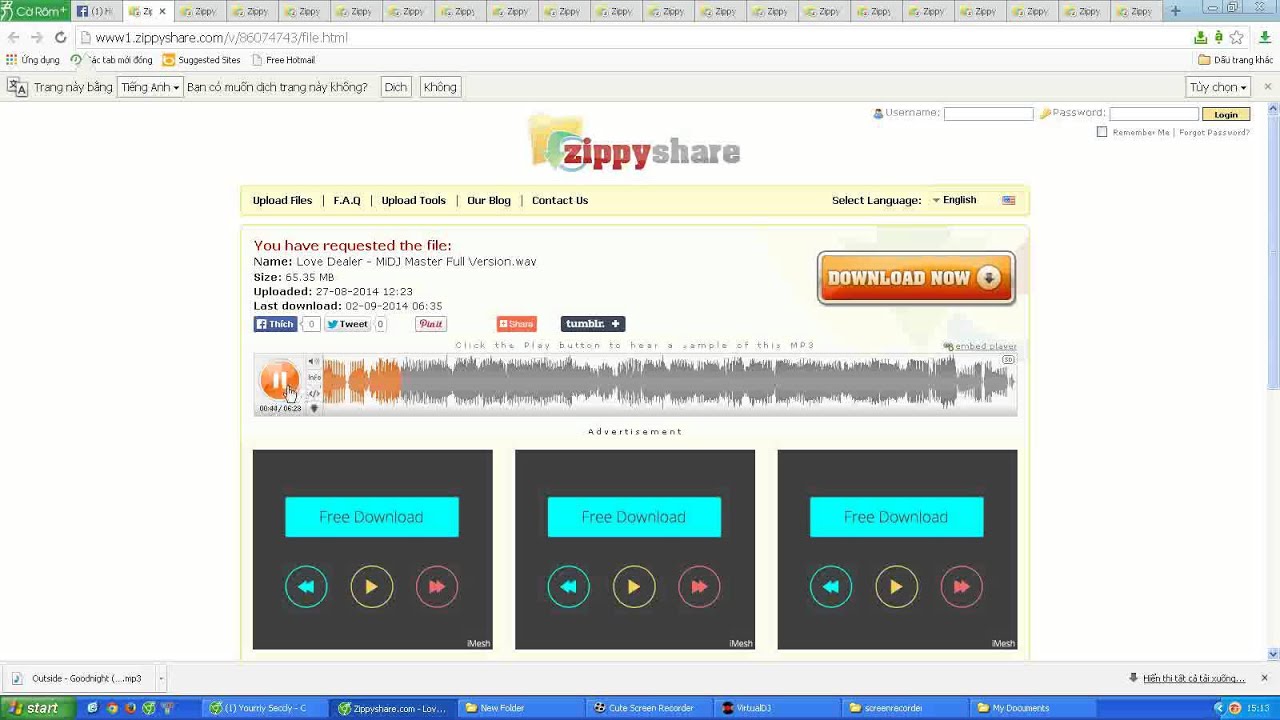Image resolution: width=1280 pixels, height=720 pixels.
Task: Seek in the gray waveform progress bar
Action: click(668, 383)
